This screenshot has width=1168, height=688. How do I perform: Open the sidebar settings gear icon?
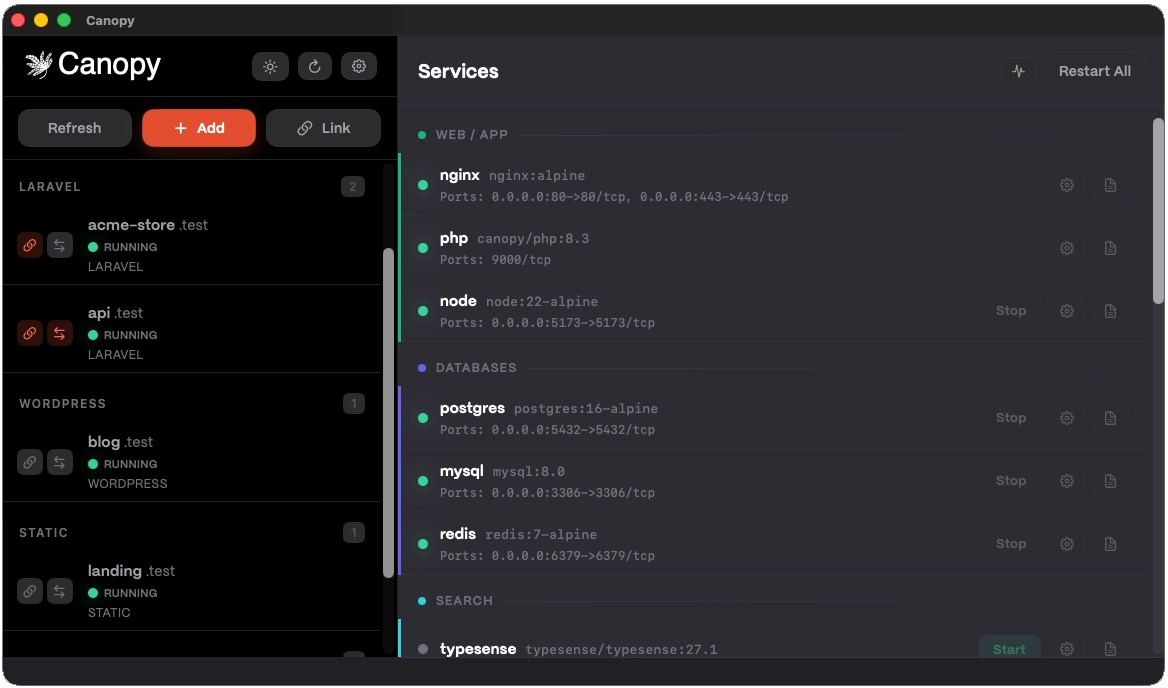359,66
